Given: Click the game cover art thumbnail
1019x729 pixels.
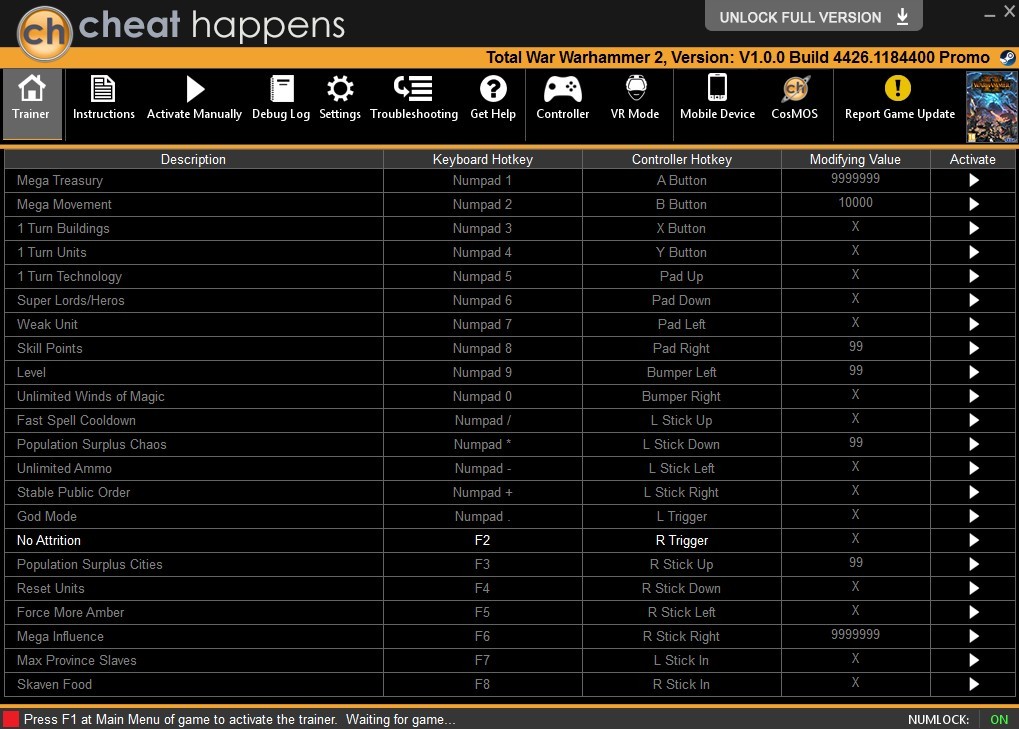Looking at the screenshot, I should (x=991, y=107).
